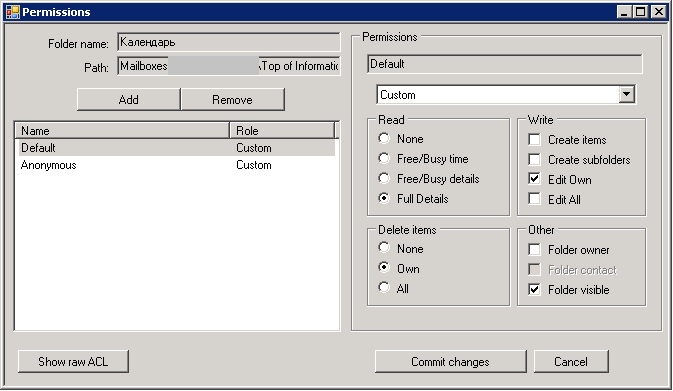
Task: Set Delete items to None
Action: click(x=384, y=248)
